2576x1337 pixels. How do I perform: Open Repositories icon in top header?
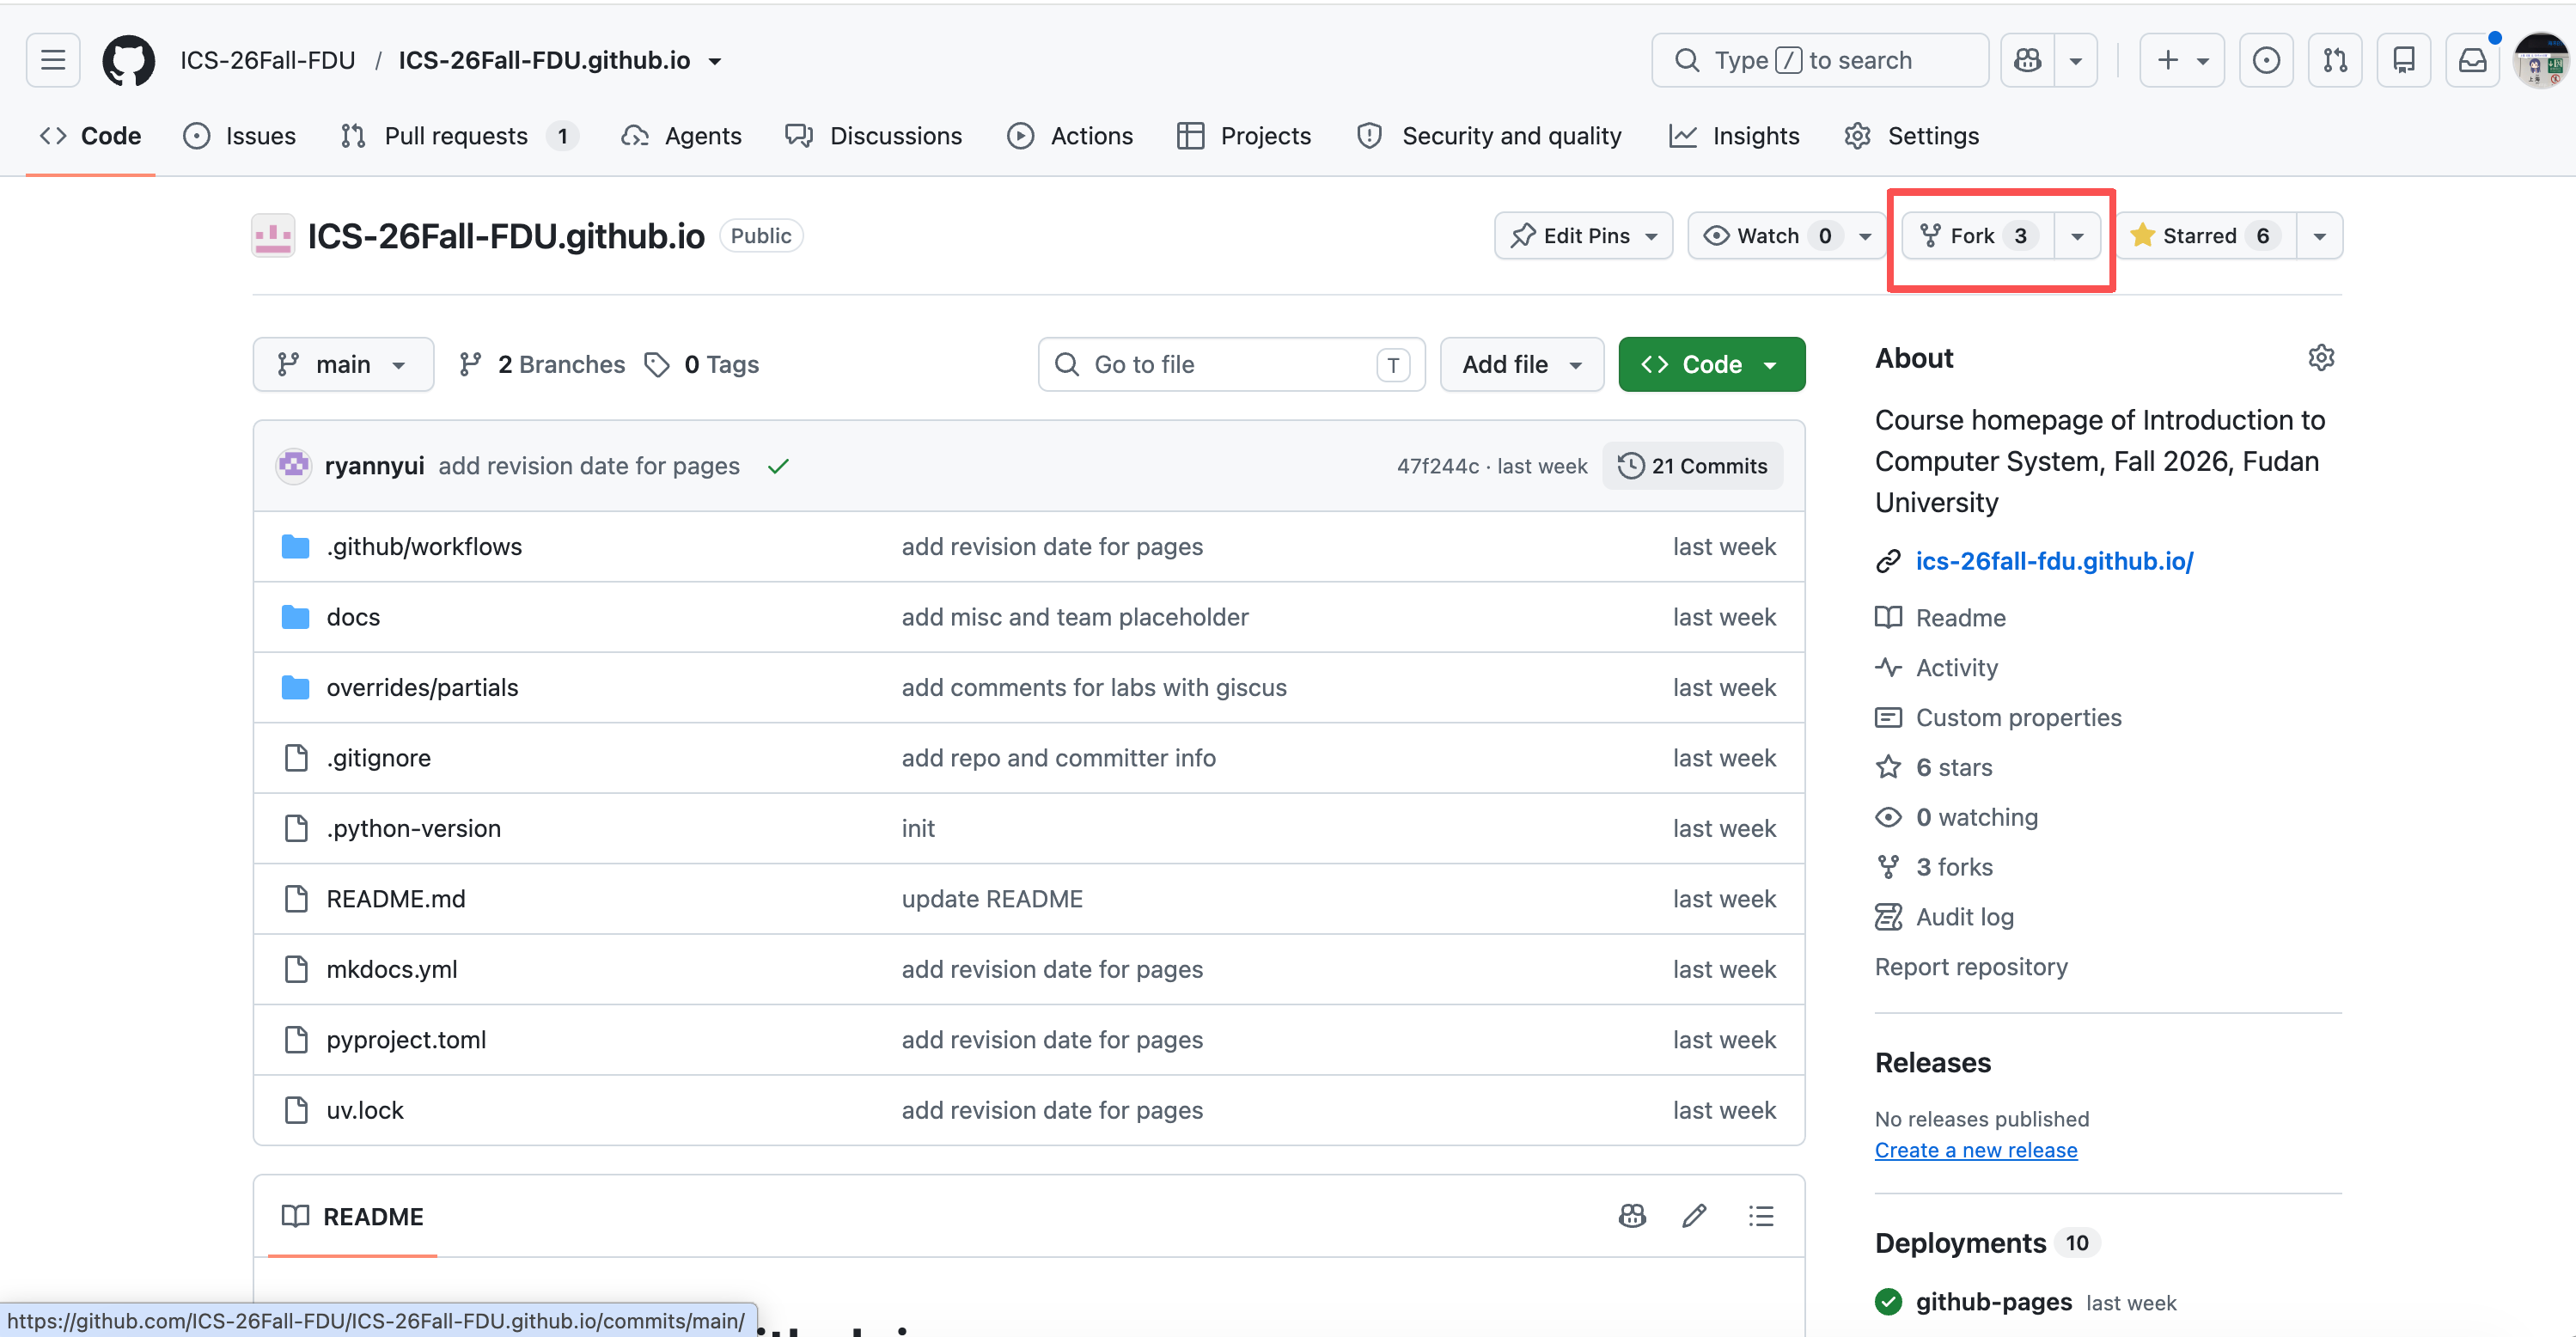2404,60
